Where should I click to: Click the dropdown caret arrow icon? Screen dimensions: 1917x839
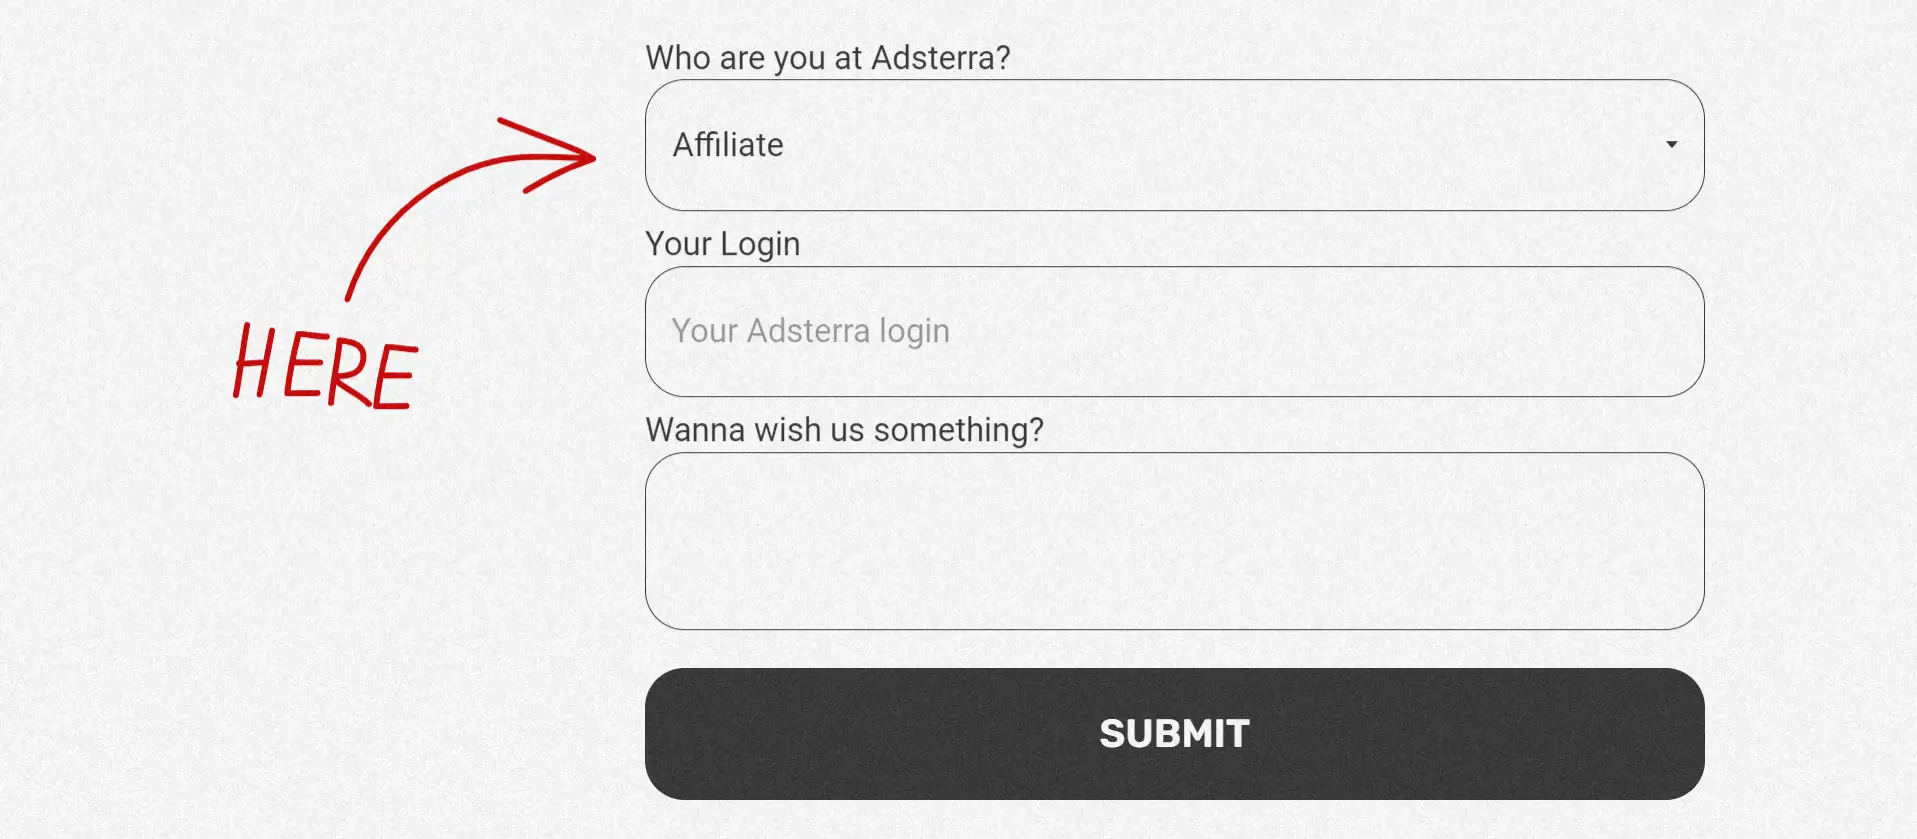tap(1671, 145)
